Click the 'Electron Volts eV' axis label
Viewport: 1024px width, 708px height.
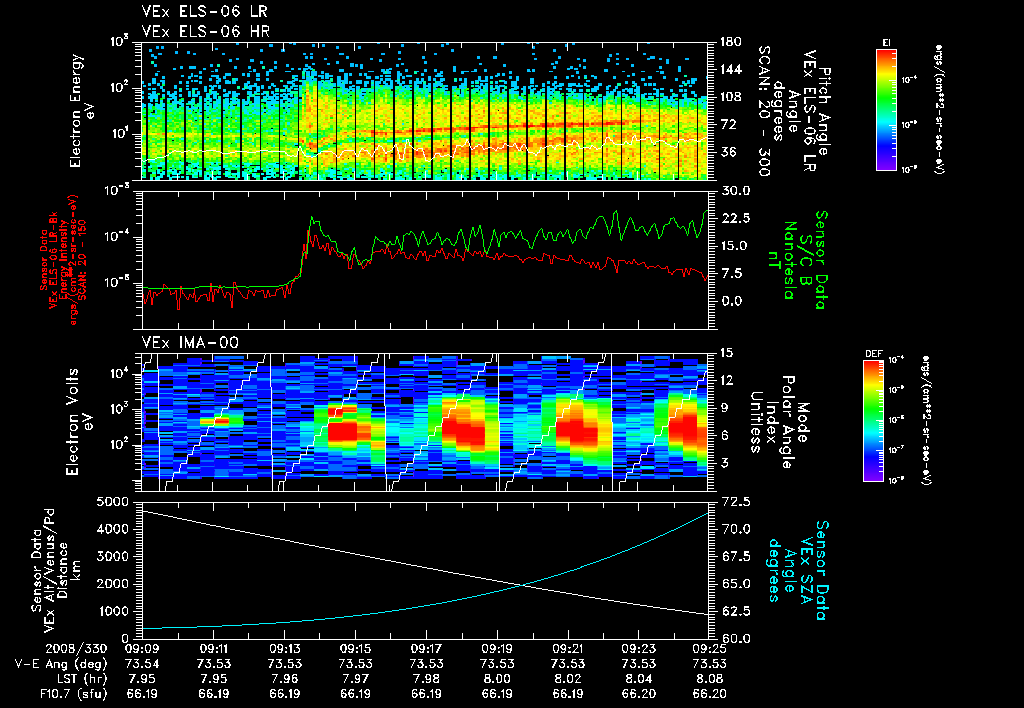78,422
